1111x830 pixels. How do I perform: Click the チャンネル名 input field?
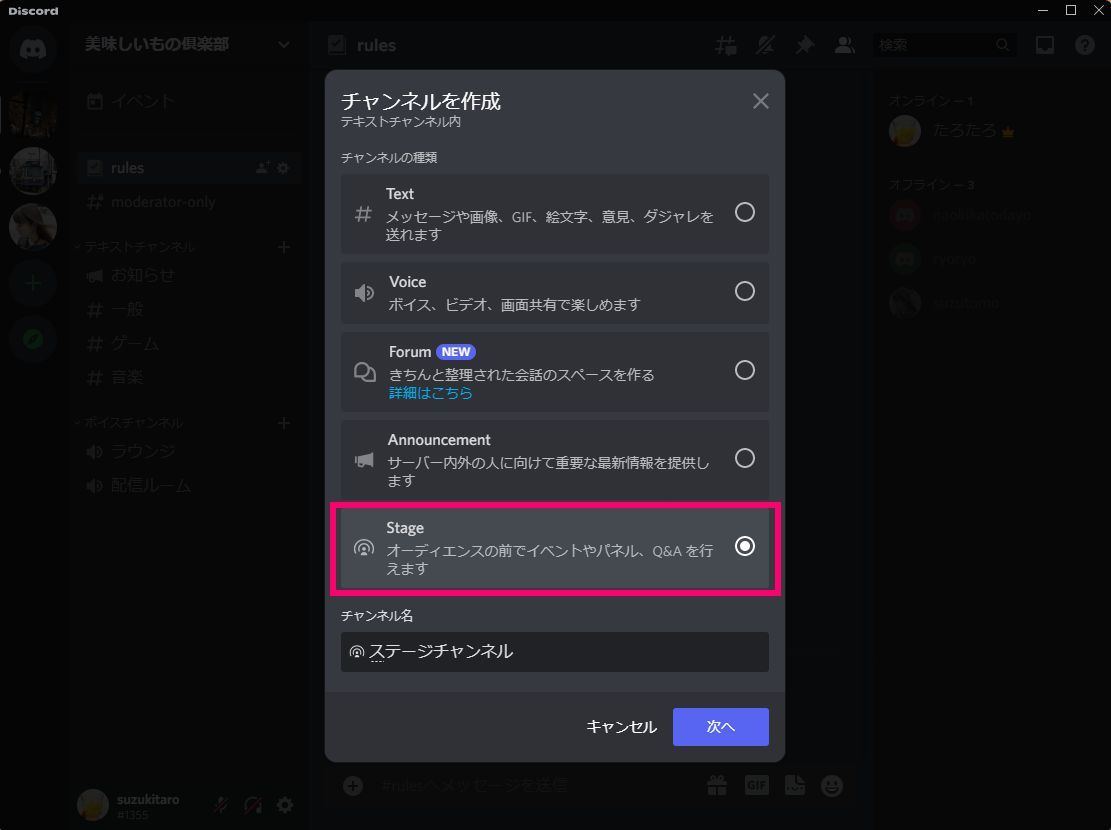[x=555, y=652]
